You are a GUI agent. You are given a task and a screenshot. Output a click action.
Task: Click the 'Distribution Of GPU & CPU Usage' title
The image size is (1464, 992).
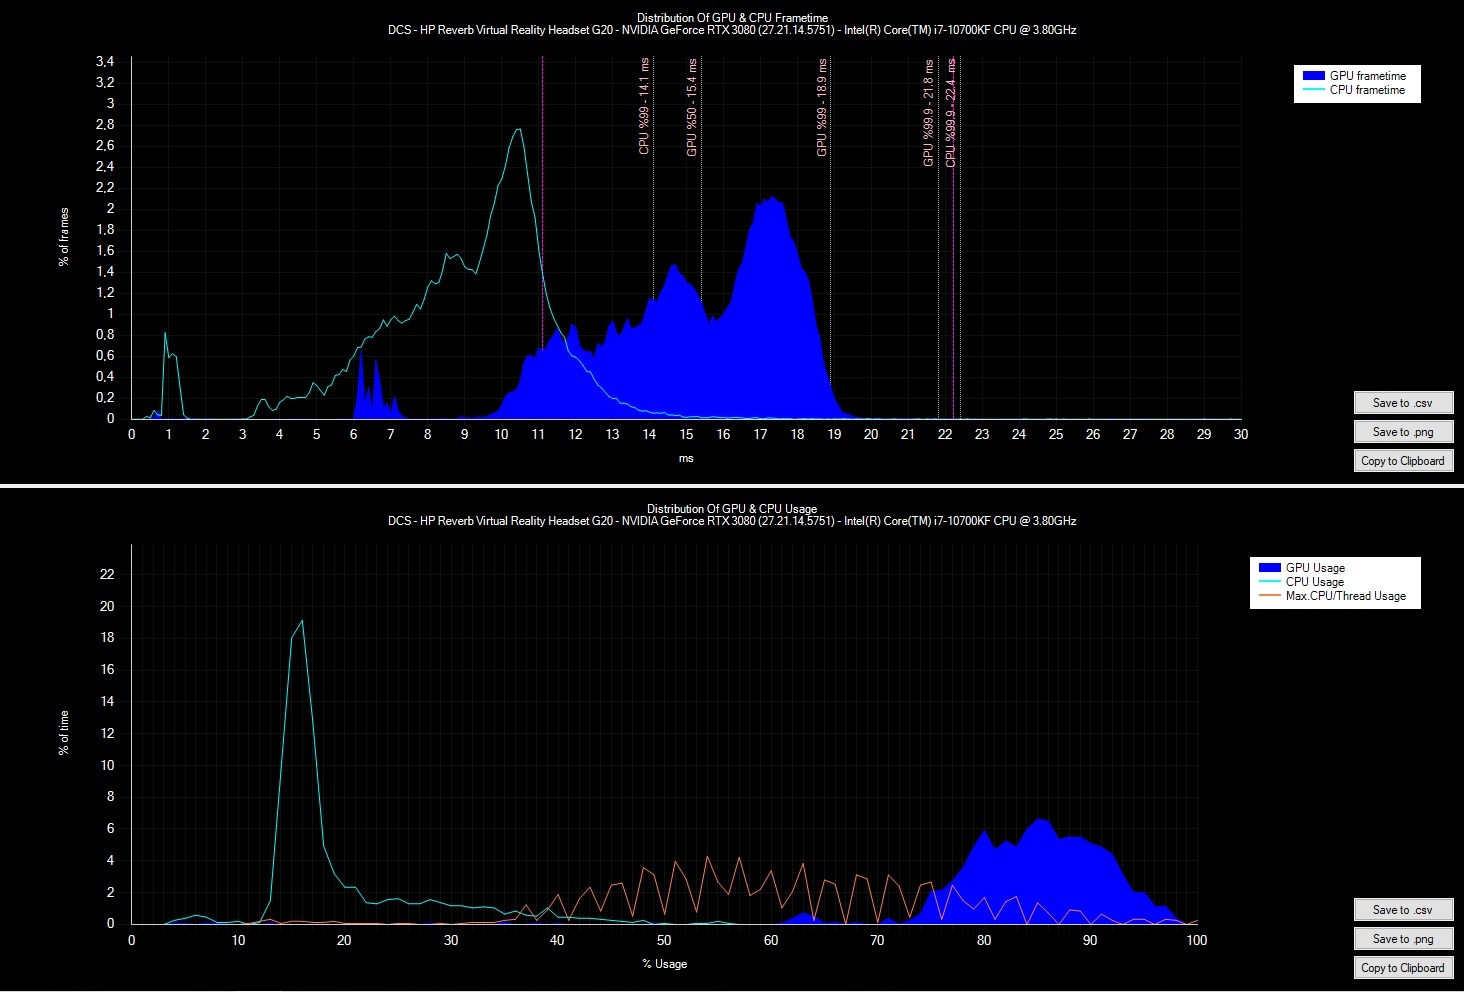732,509
